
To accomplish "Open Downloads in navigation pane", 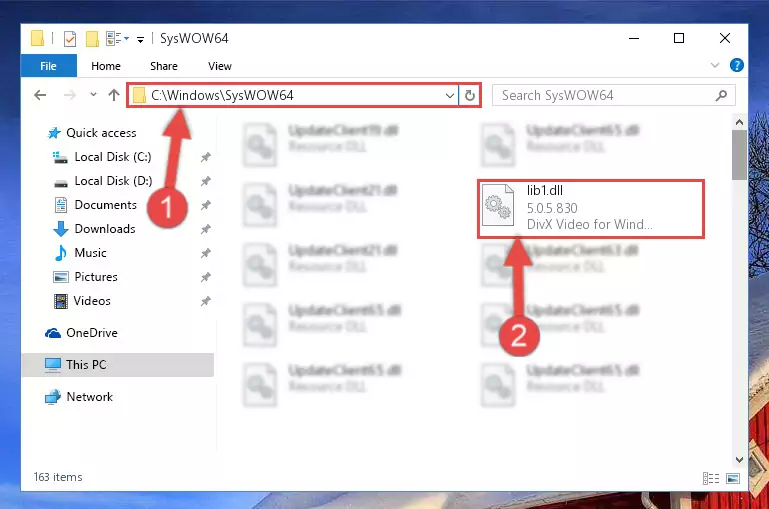I will click(x=104, y=229).
